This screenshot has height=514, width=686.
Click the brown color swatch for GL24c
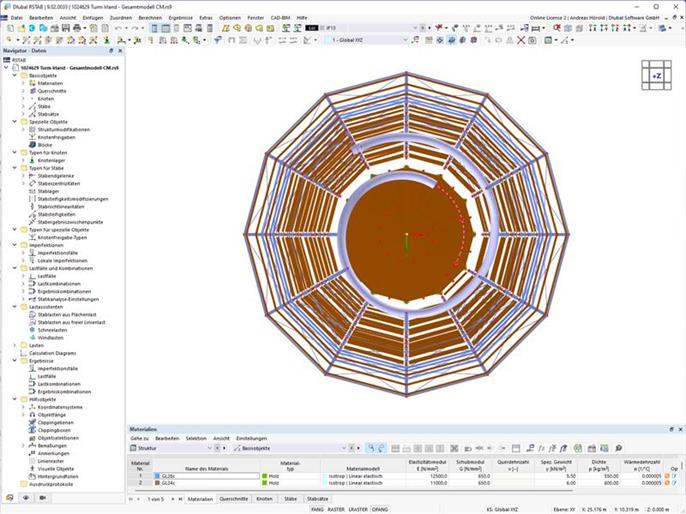click(158, 483)
